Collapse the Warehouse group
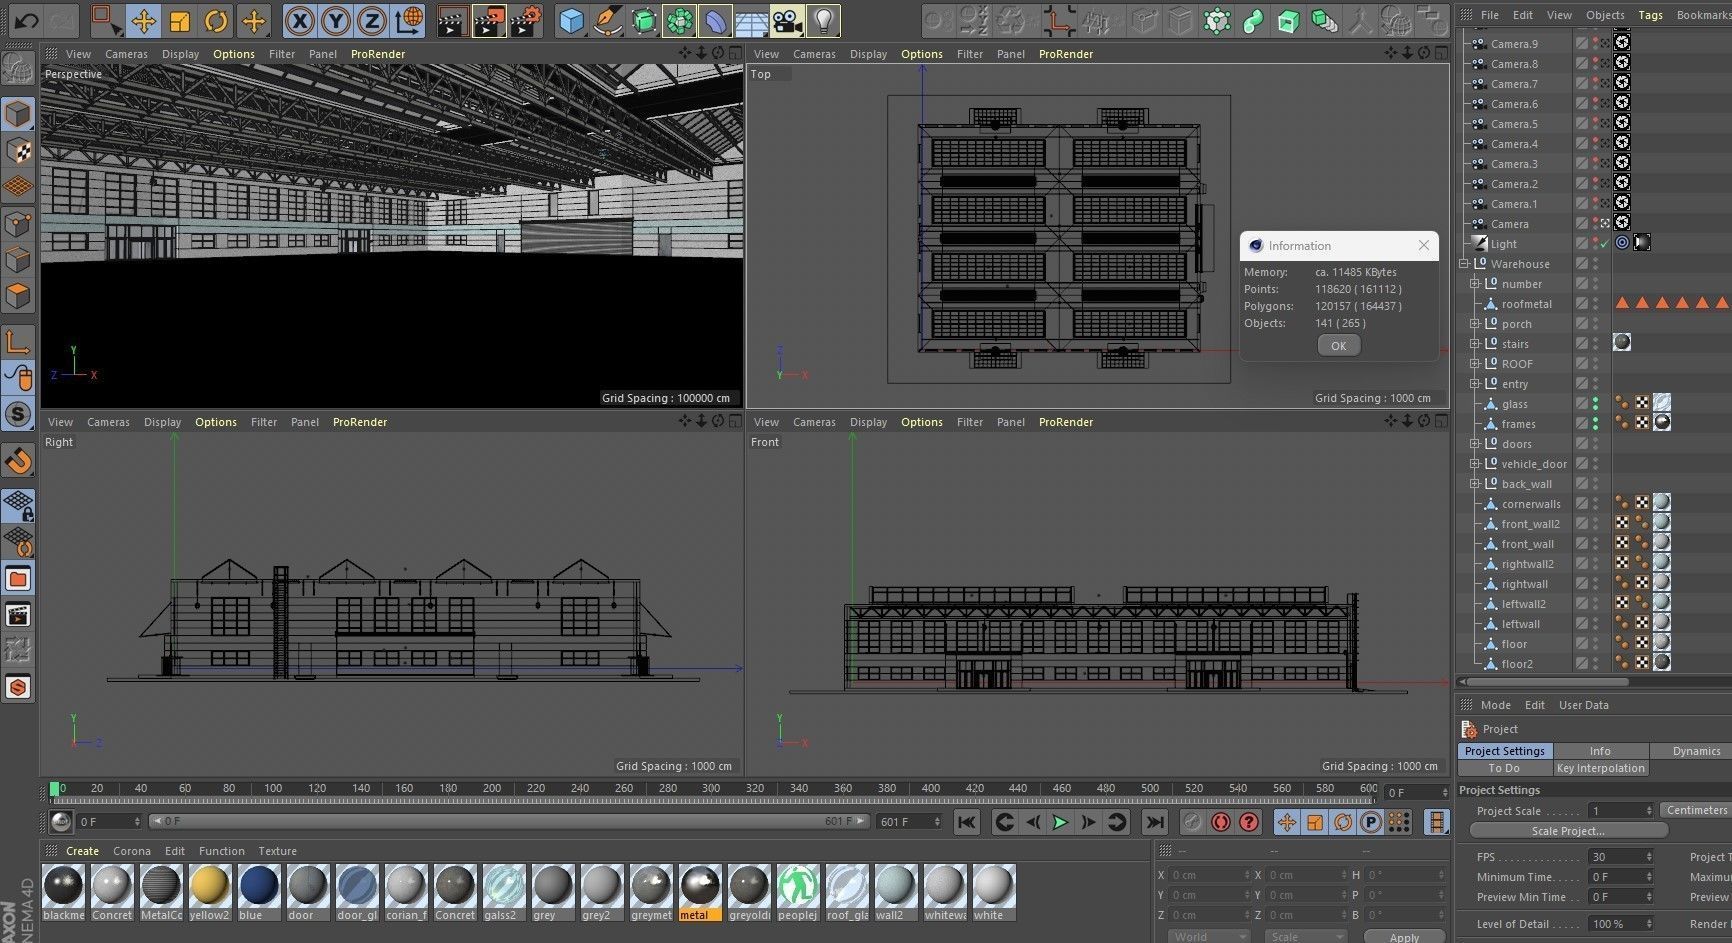 pos(1463,264)
